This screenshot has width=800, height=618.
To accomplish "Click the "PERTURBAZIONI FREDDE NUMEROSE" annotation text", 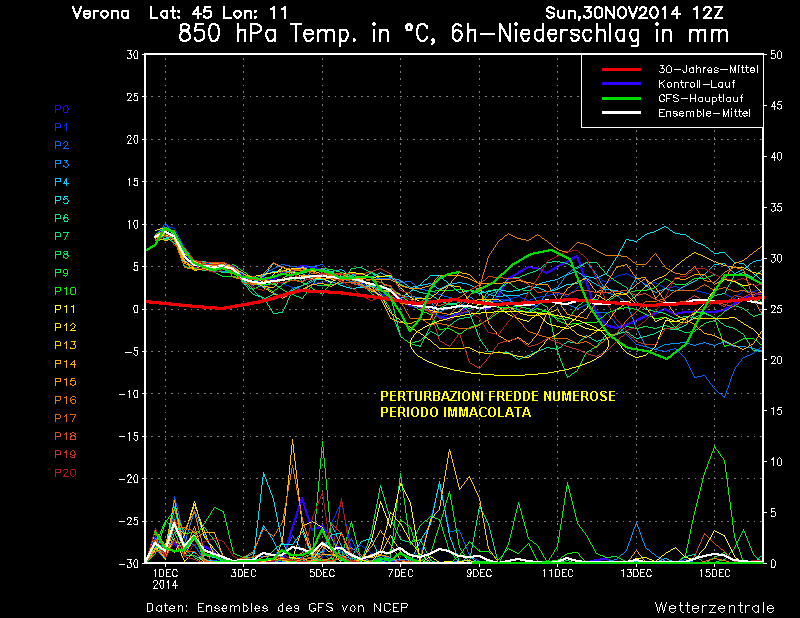I will tap(498, 397).
